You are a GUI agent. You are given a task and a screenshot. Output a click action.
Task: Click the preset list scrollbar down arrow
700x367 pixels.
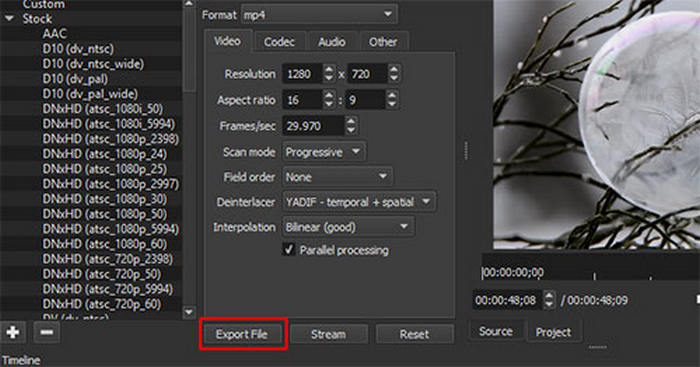(x=189, y=312)
